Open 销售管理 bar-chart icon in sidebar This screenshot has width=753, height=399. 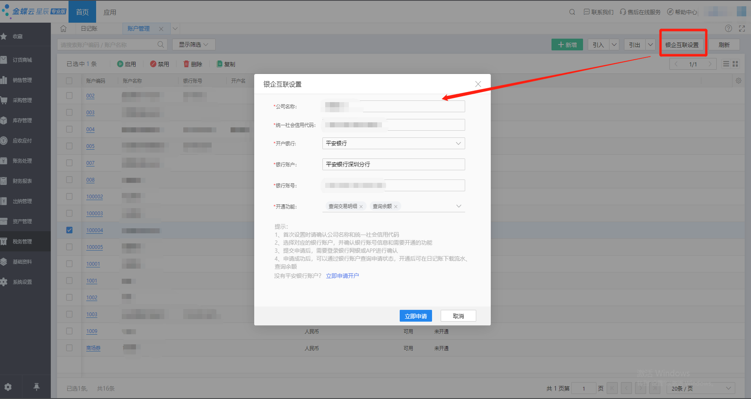pos(4,80)
